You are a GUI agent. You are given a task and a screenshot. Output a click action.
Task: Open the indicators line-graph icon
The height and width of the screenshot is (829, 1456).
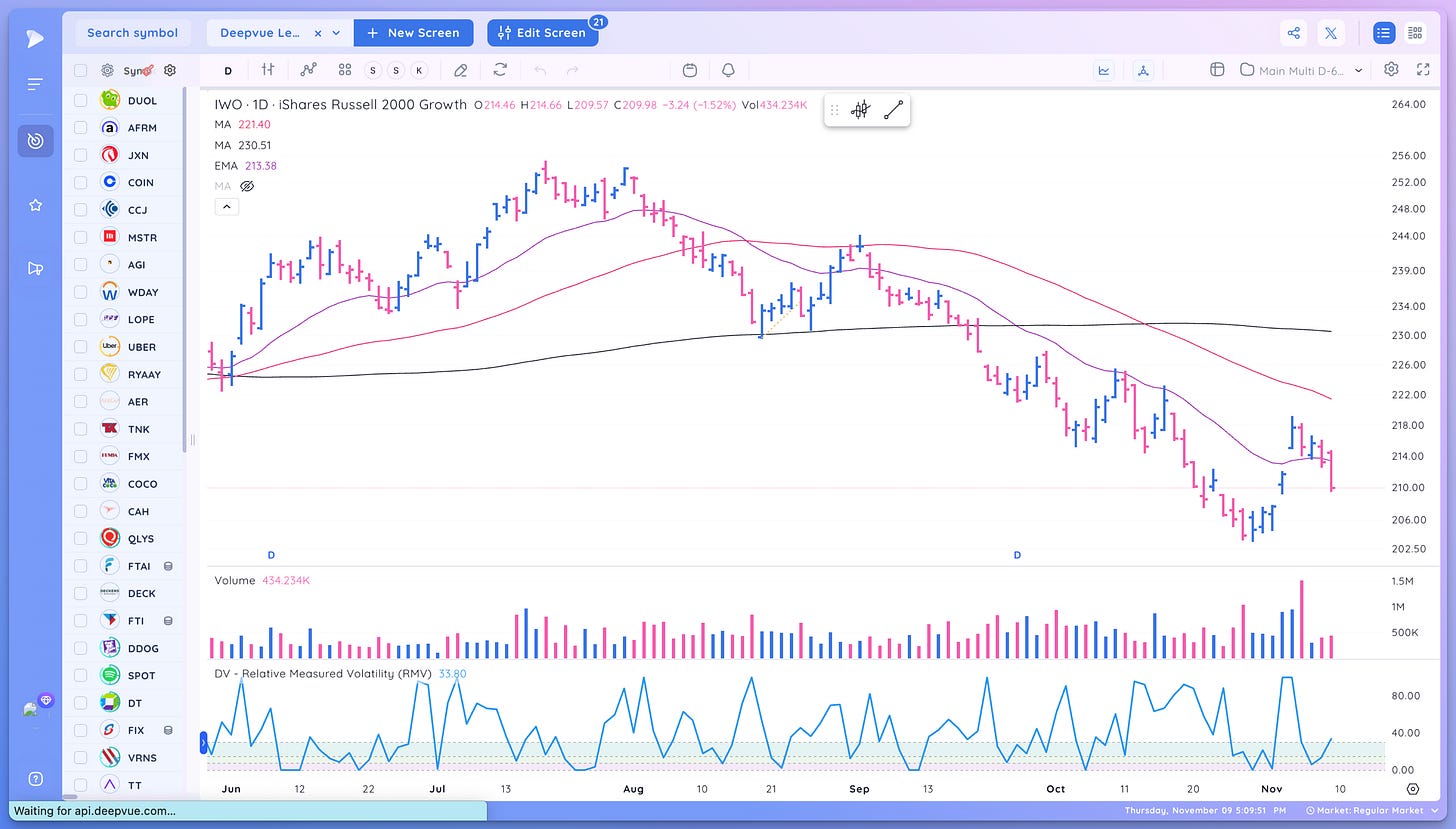(309, 70)
